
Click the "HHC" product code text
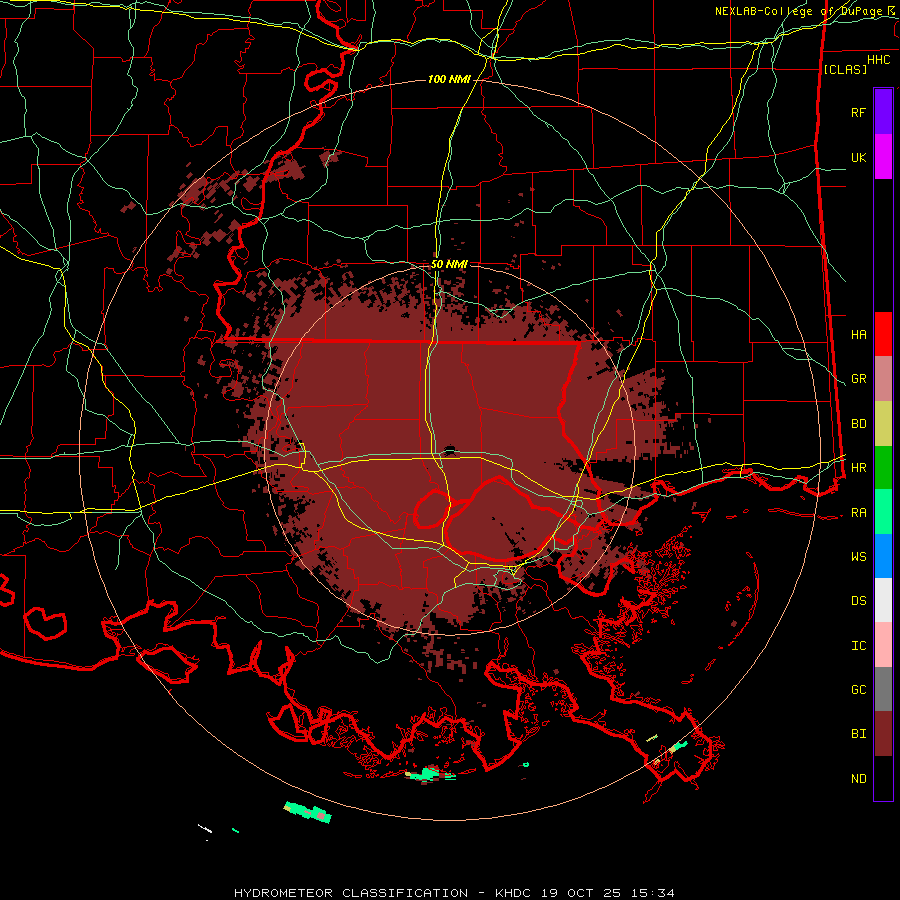click(878, 60)
